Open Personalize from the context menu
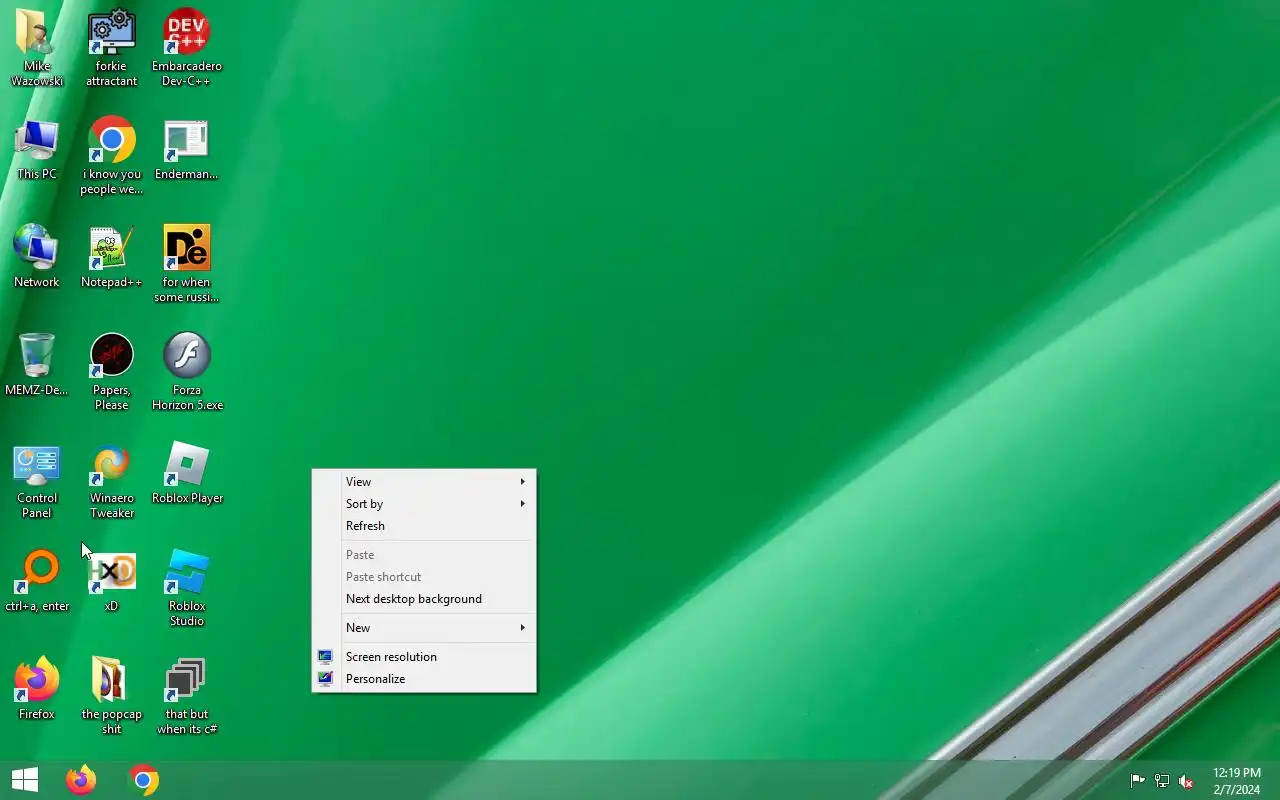Viewport: 1280px width, 800px height. click(424, 679)
